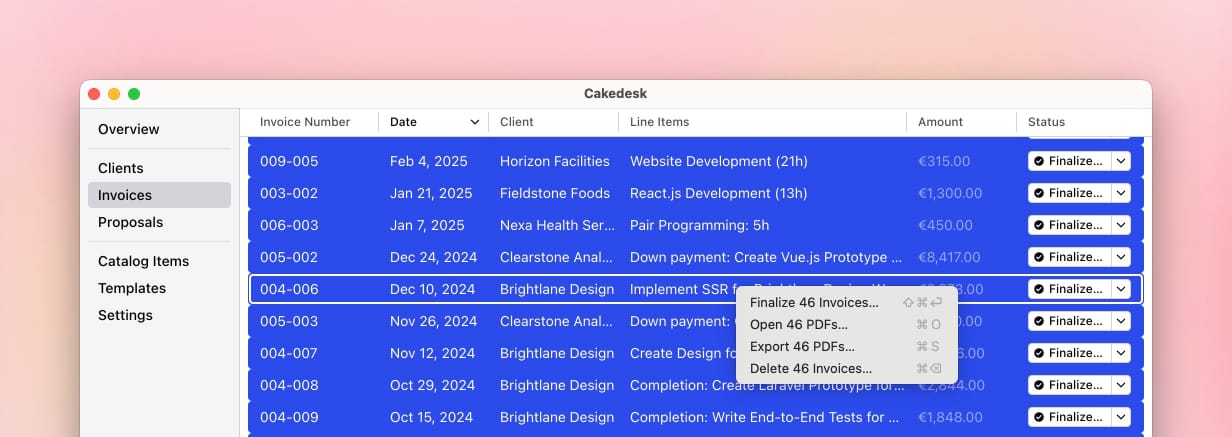Click the €315.00 amount cell
Viewport: 1232px width, 437px height.
coord(944,161)
